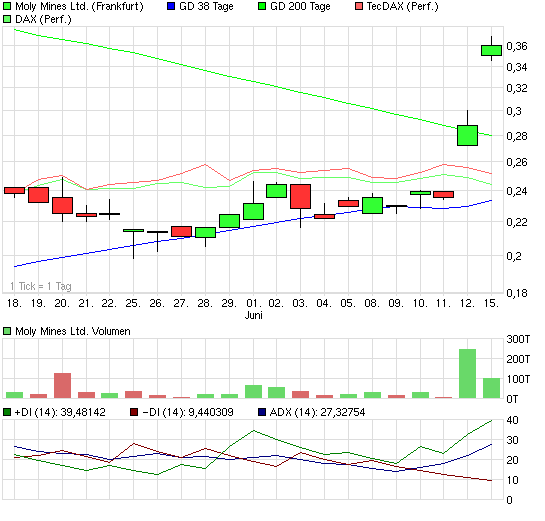This screenshot has height=521, width=545.
Task: Click the green candlestick on the 29th
Action: click(x=229, y=221)
